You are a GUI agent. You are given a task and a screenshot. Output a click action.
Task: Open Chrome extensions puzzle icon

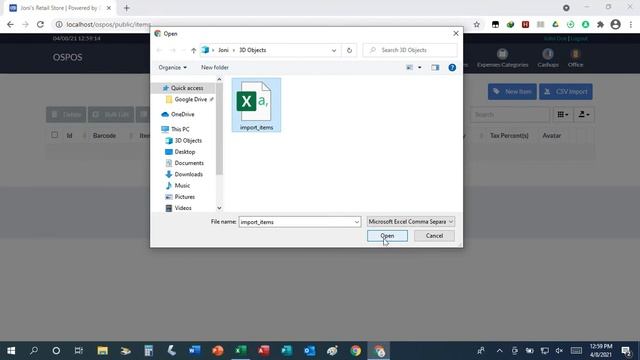[600, 24]
